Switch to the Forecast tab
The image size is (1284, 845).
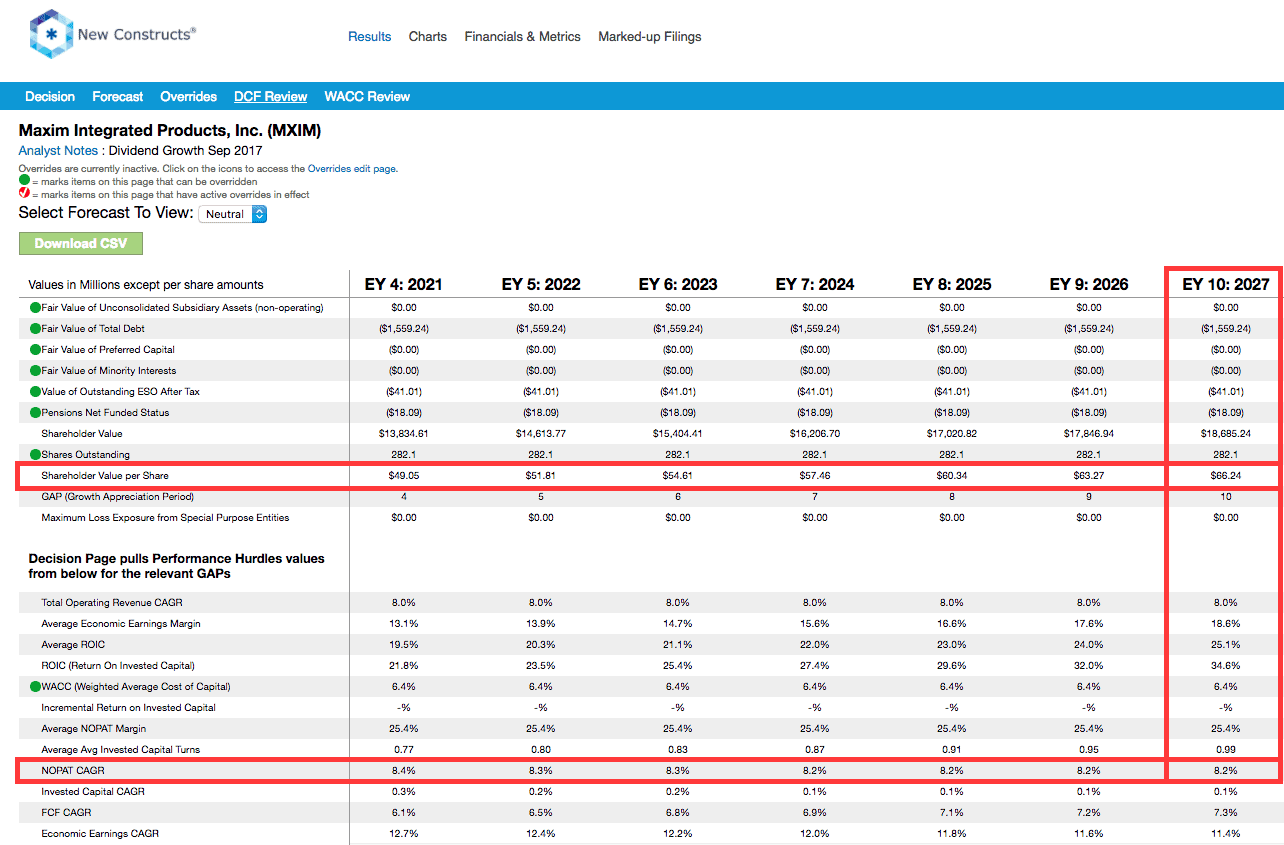(x=118, y=97)
